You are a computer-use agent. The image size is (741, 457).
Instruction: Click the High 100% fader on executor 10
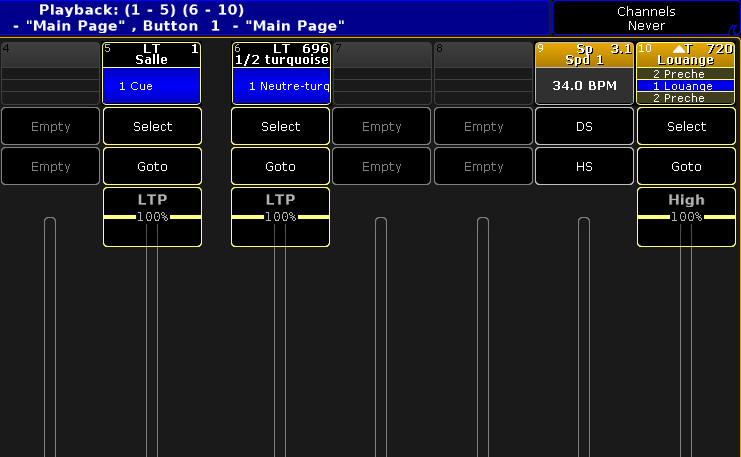[686, 216]
